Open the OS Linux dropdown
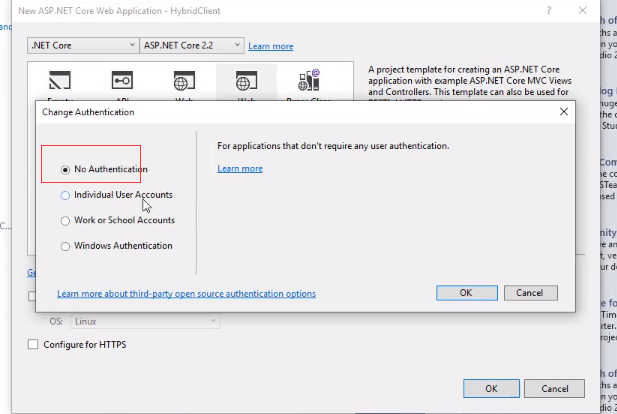Viewport: 617px width, 414px height. (x=145, y=322)
